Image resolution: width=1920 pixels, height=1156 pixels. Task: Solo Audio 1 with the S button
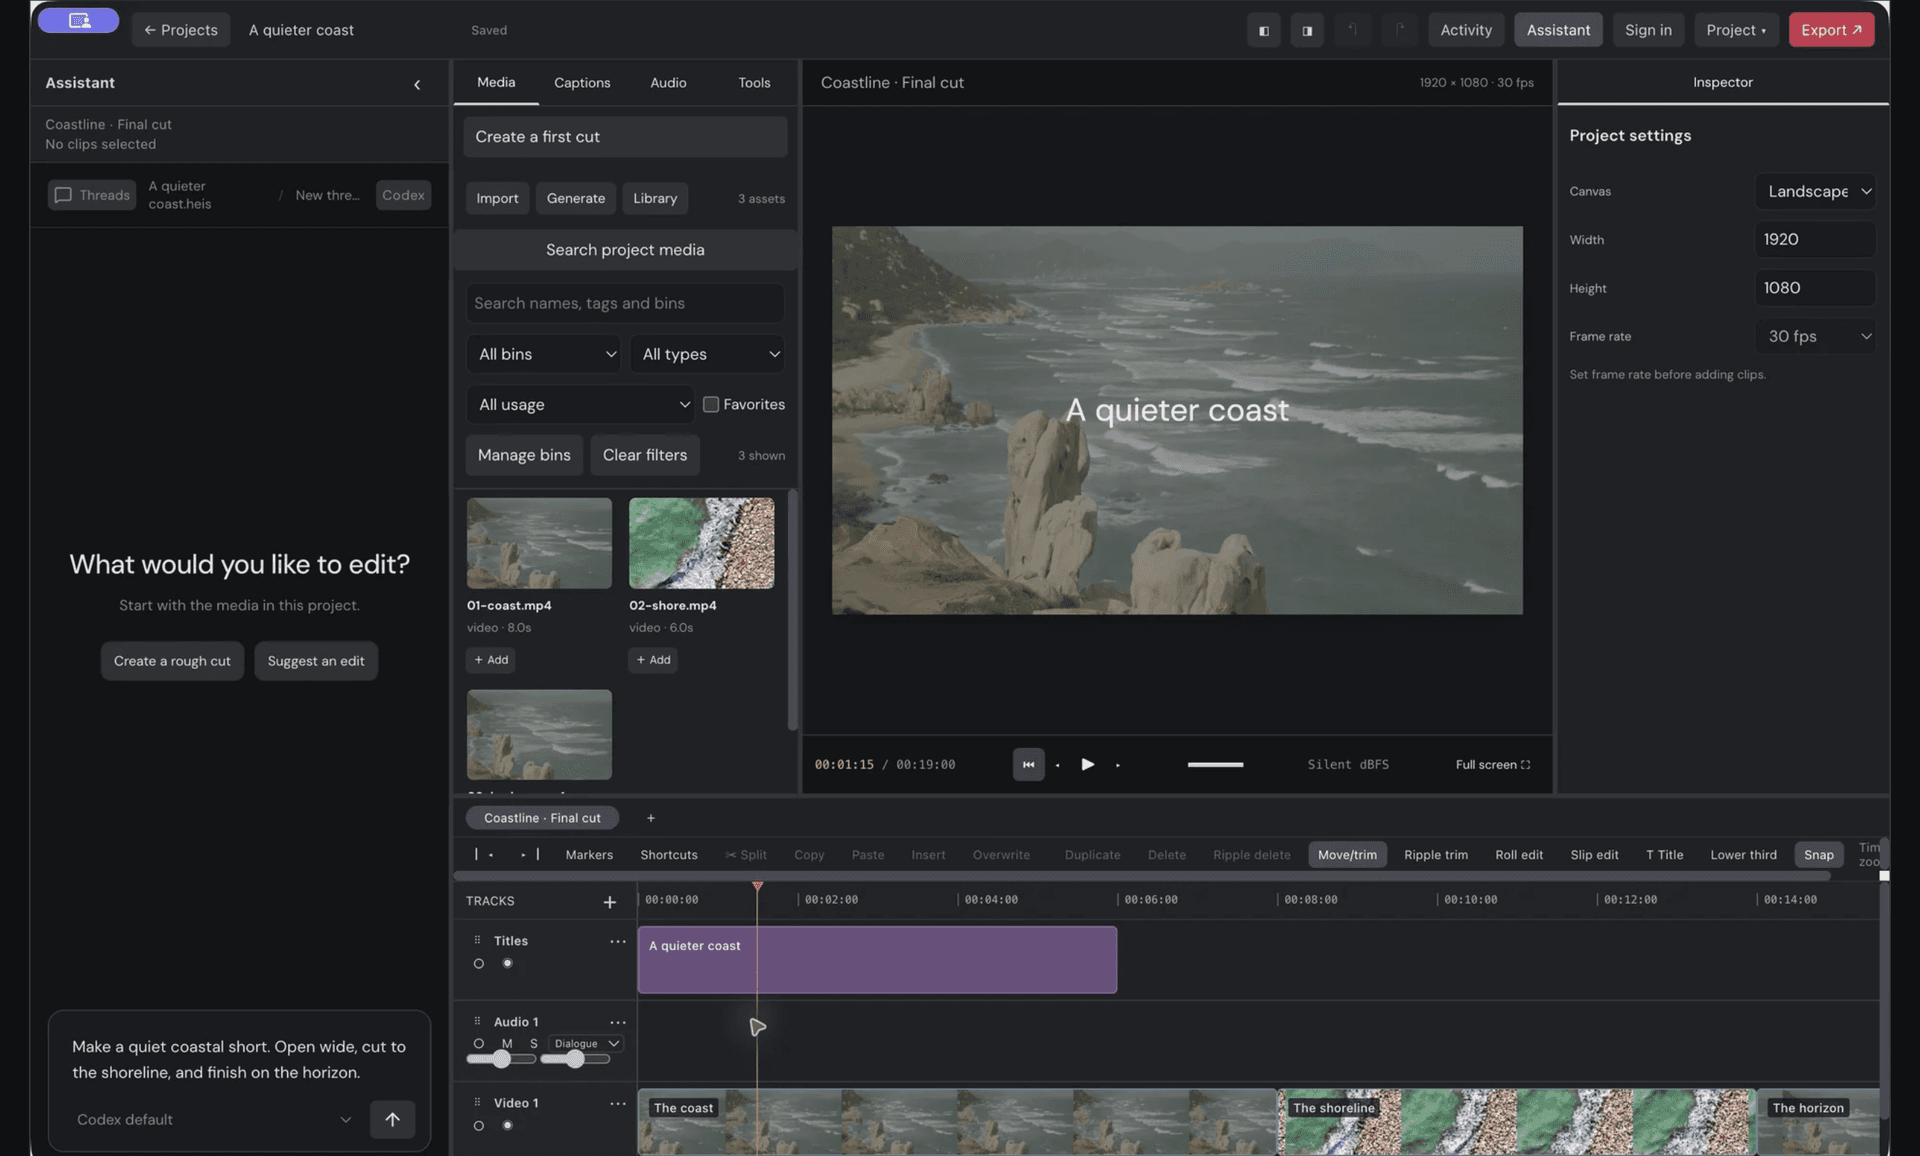pos(533,1044)
